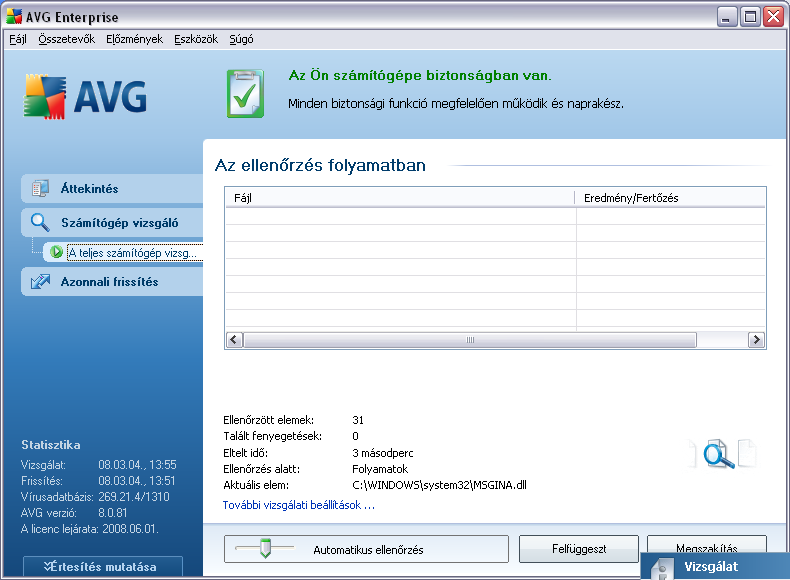The width and height of the screenshot is (790, 580).
Task: Click the horizontal scrollbar thumb
Action: point(470,340)
